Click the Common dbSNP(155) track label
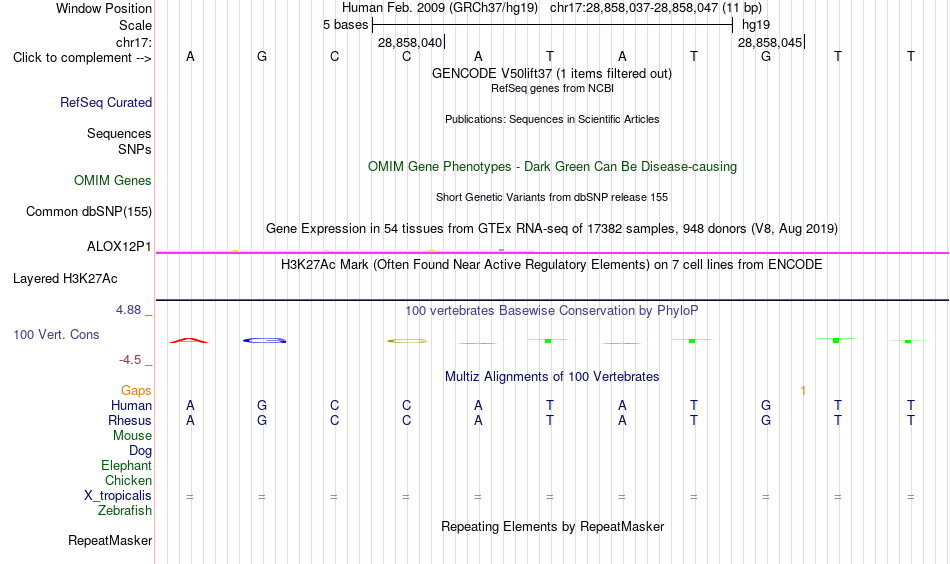The width and height of the screenshot is (950, 564). pos(89,211)
